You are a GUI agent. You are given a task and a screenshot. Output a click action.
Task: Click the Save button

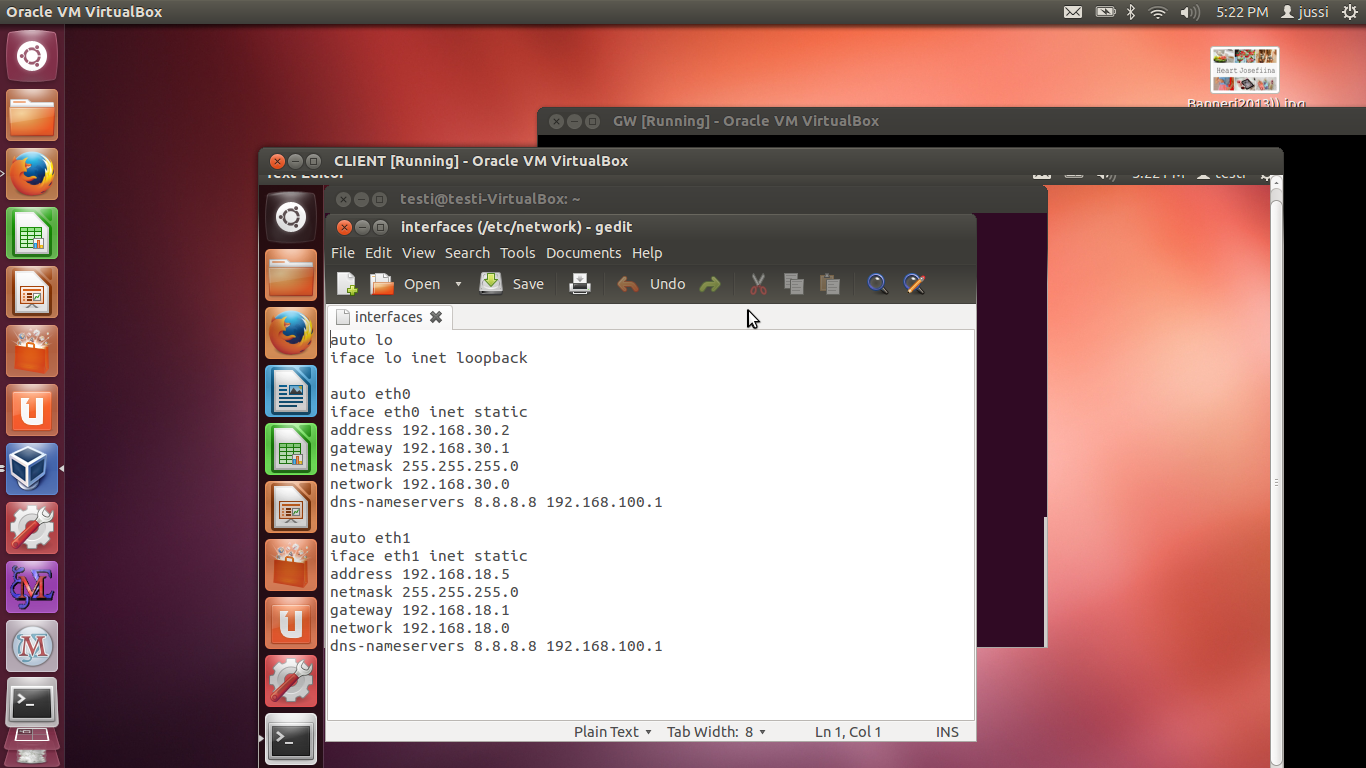pos(512,284)
